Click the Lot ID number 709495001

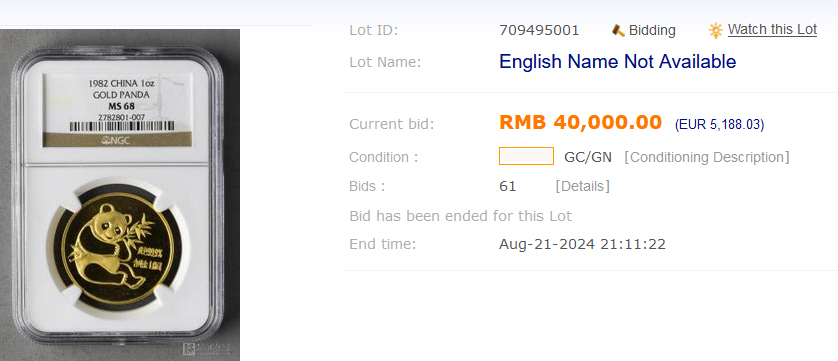539,30
